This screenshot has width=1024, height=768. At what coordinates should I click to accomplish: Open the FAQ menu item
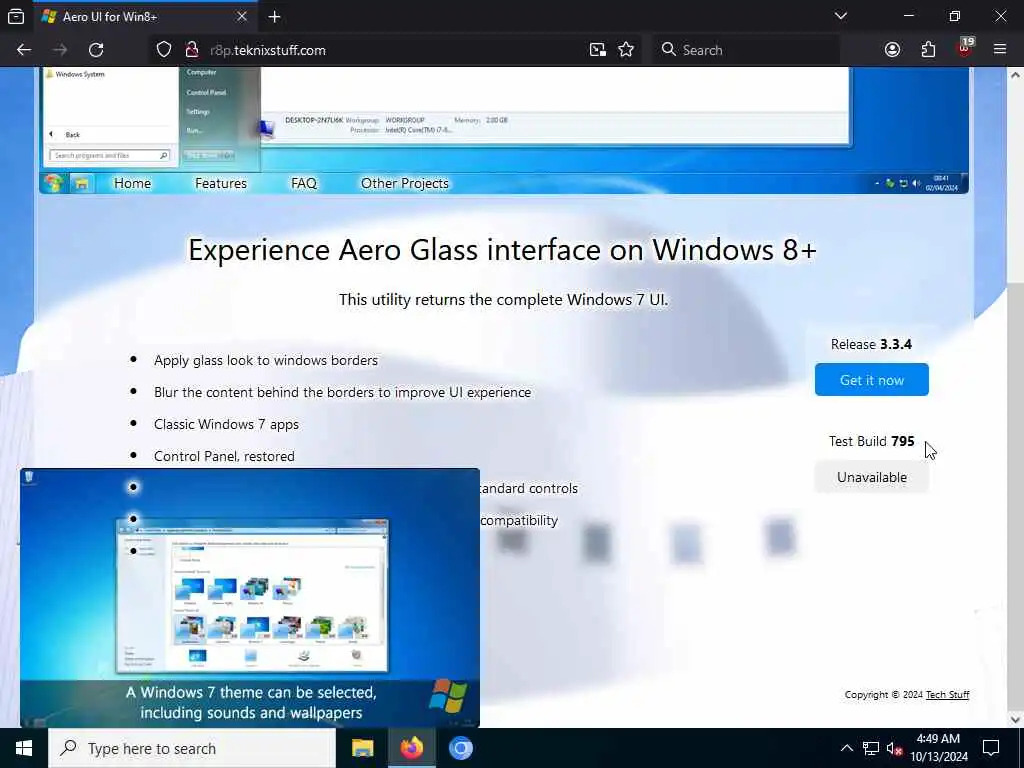coord(304,184)
